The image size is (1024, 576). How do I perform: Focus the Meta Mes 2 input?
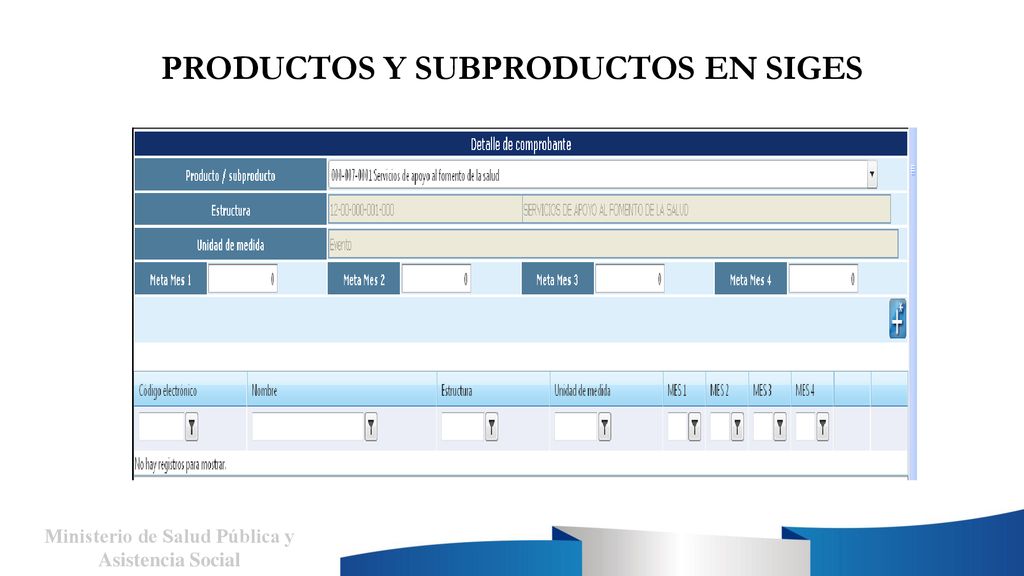point(436,279)
